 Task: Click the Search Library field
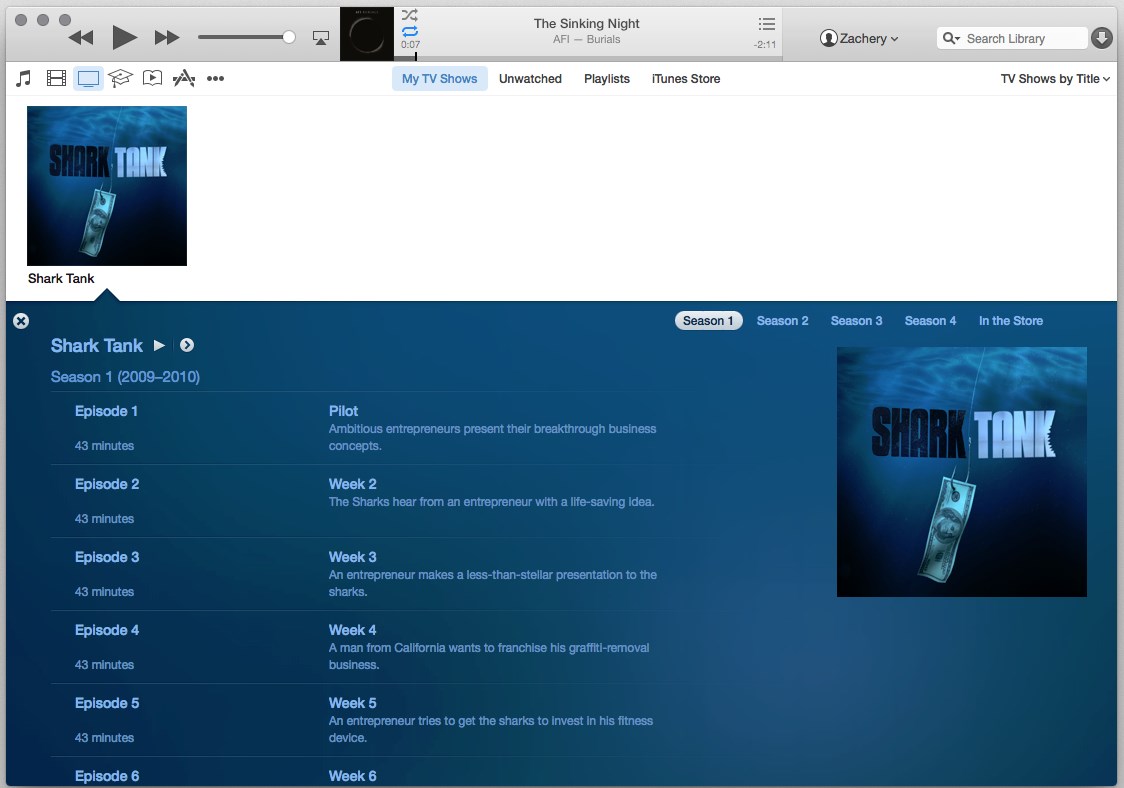pyautogui.click(x=1012, y=39)
